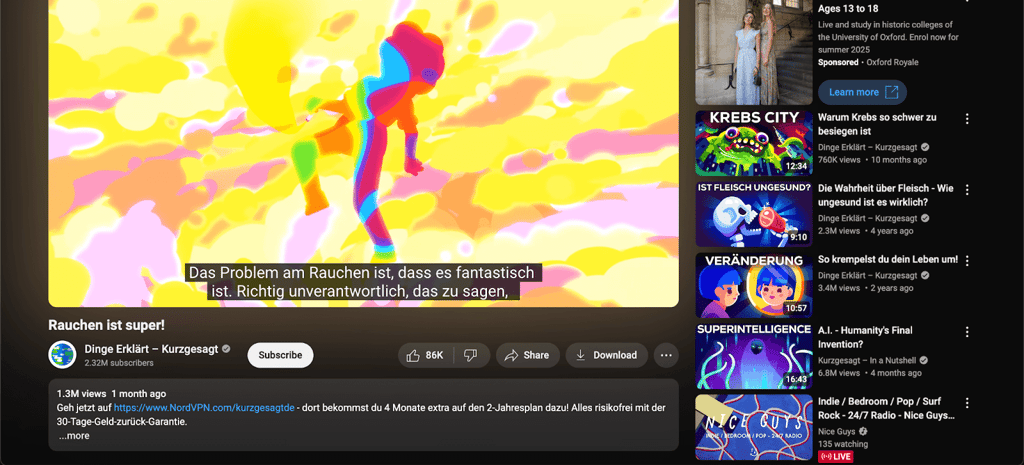Open SUPERINTELLIGENCE video thumbnail
Image resolution: width=1024 pixels, height=465 pixels.
tap(754, 357)
